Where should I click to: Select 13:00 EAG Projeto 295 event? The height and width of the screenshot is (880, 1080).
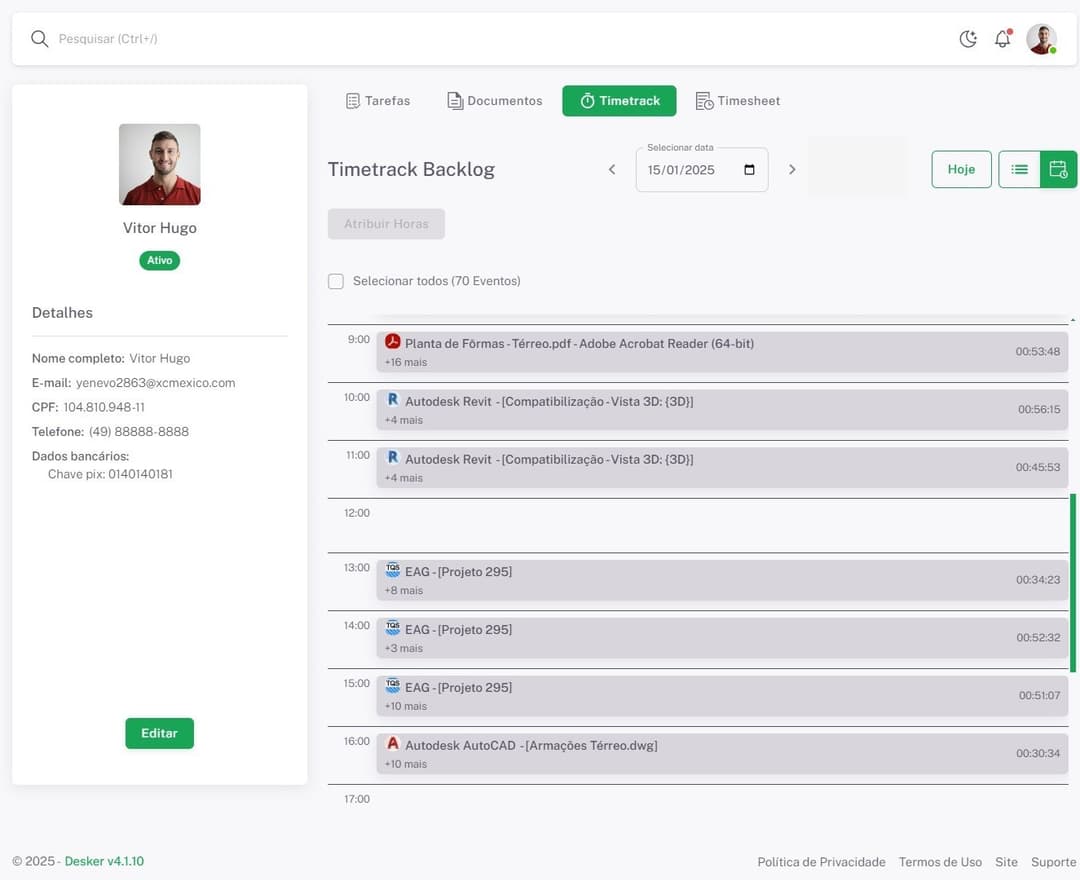(x=722, y=580)
